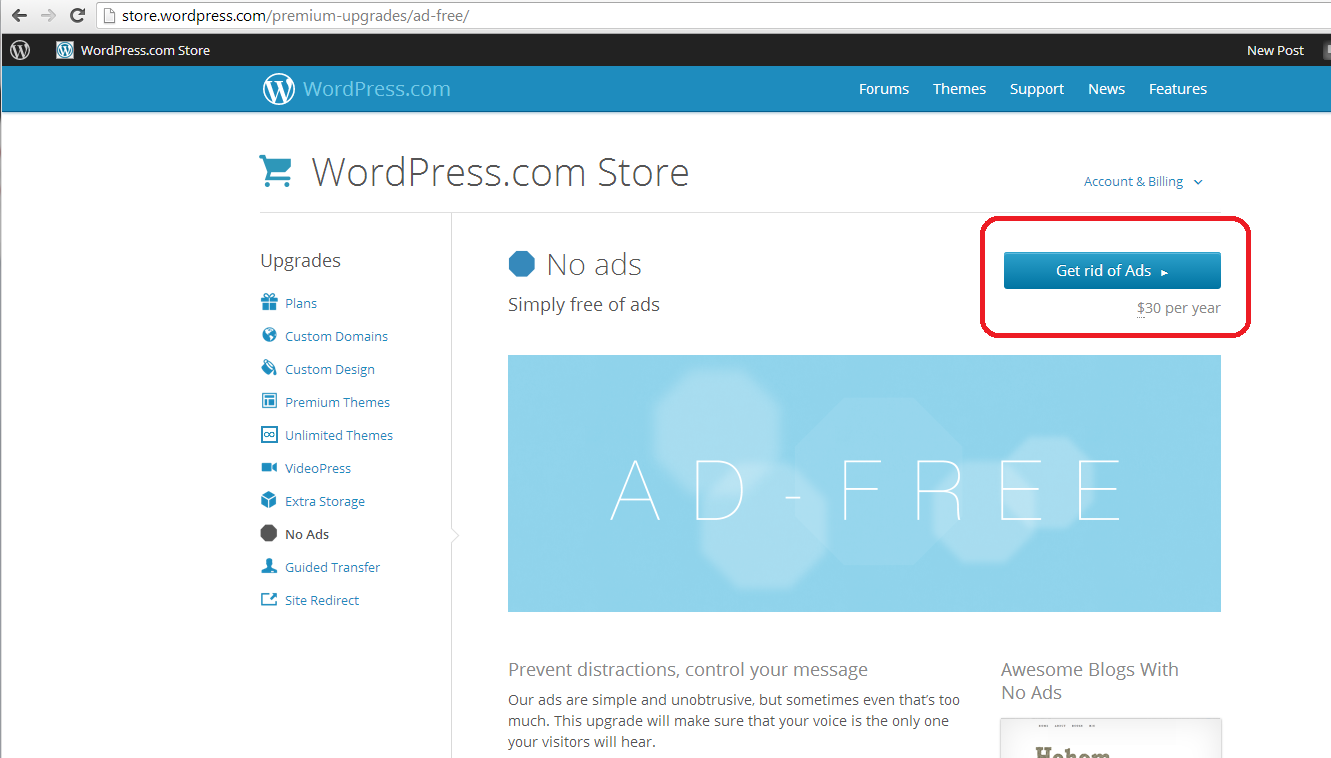
Task: Click the Premium Themes layout icon
Action: pyautogui.click(x=269, y=401)
